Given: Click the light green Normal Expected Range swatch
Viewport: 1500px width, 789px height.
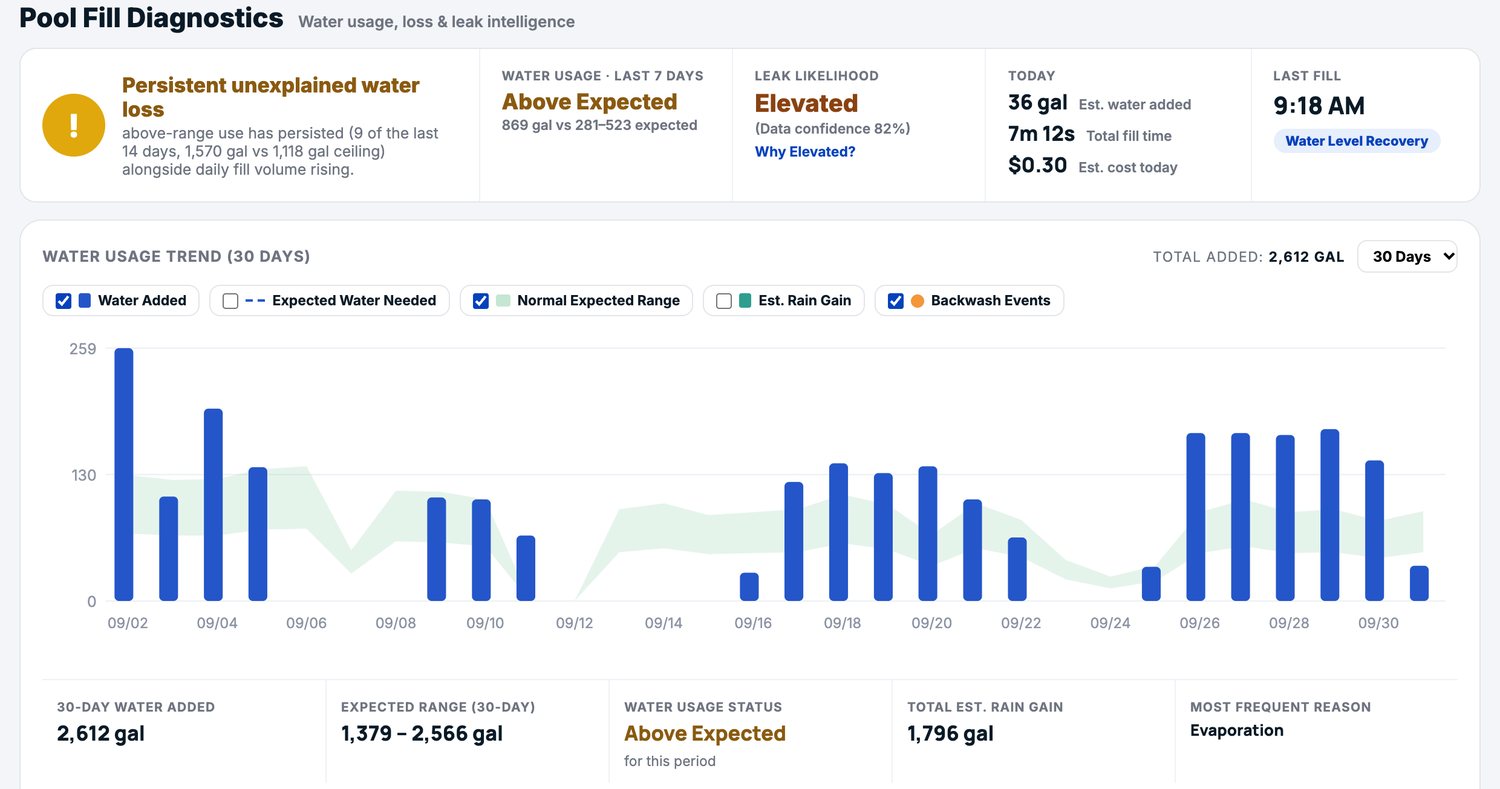Looking at the screenshot, I should [x=503, y=300].
